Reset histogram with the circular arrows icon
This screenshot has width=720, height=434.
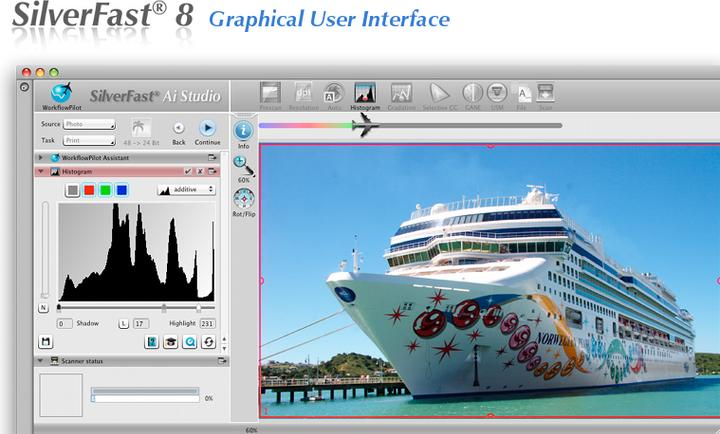pos(208,342)
